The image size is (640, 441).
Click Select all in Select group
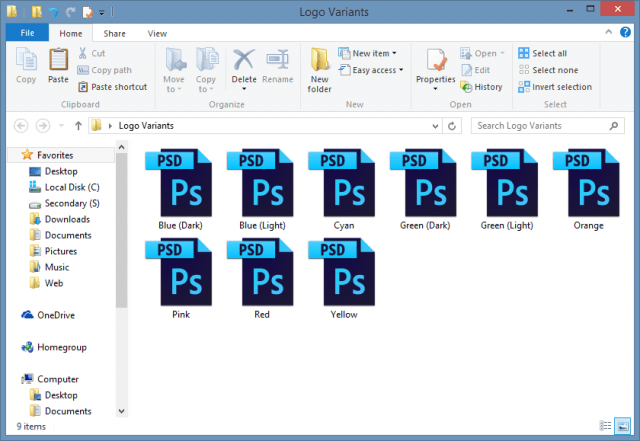click(x=542, y=53)
